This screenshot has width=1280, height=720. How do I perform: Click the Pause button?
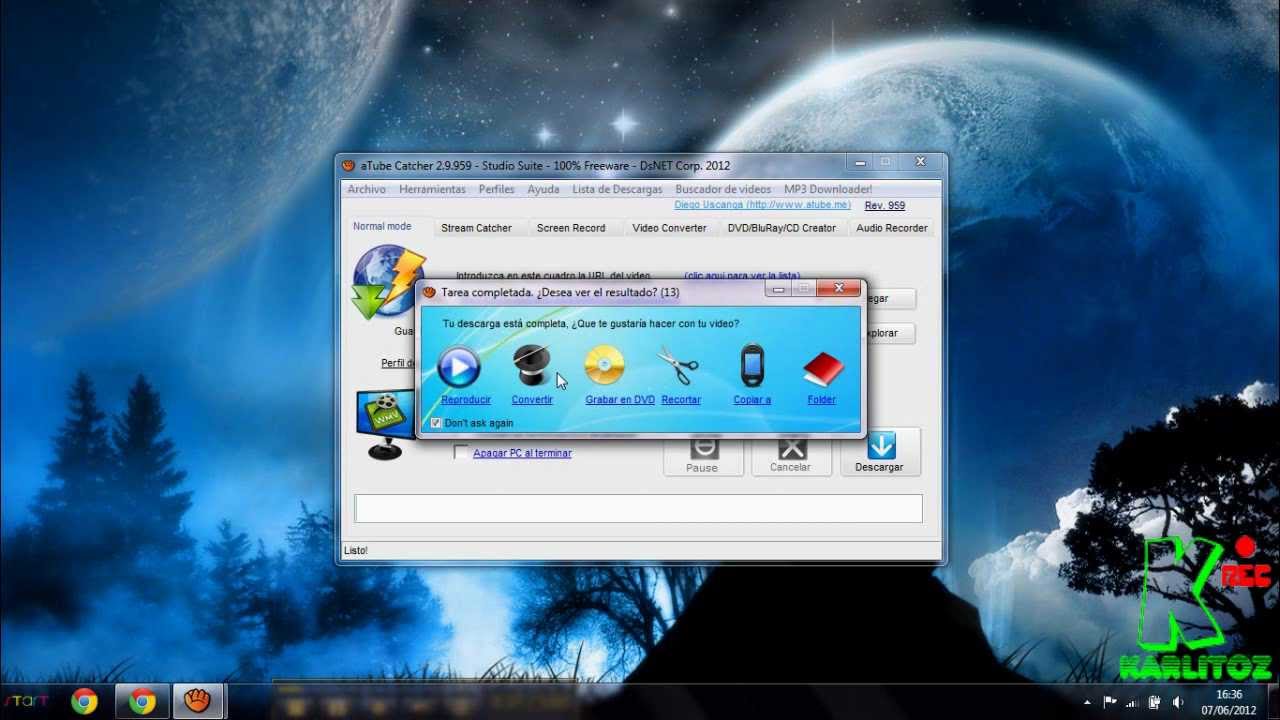(703, 456)
